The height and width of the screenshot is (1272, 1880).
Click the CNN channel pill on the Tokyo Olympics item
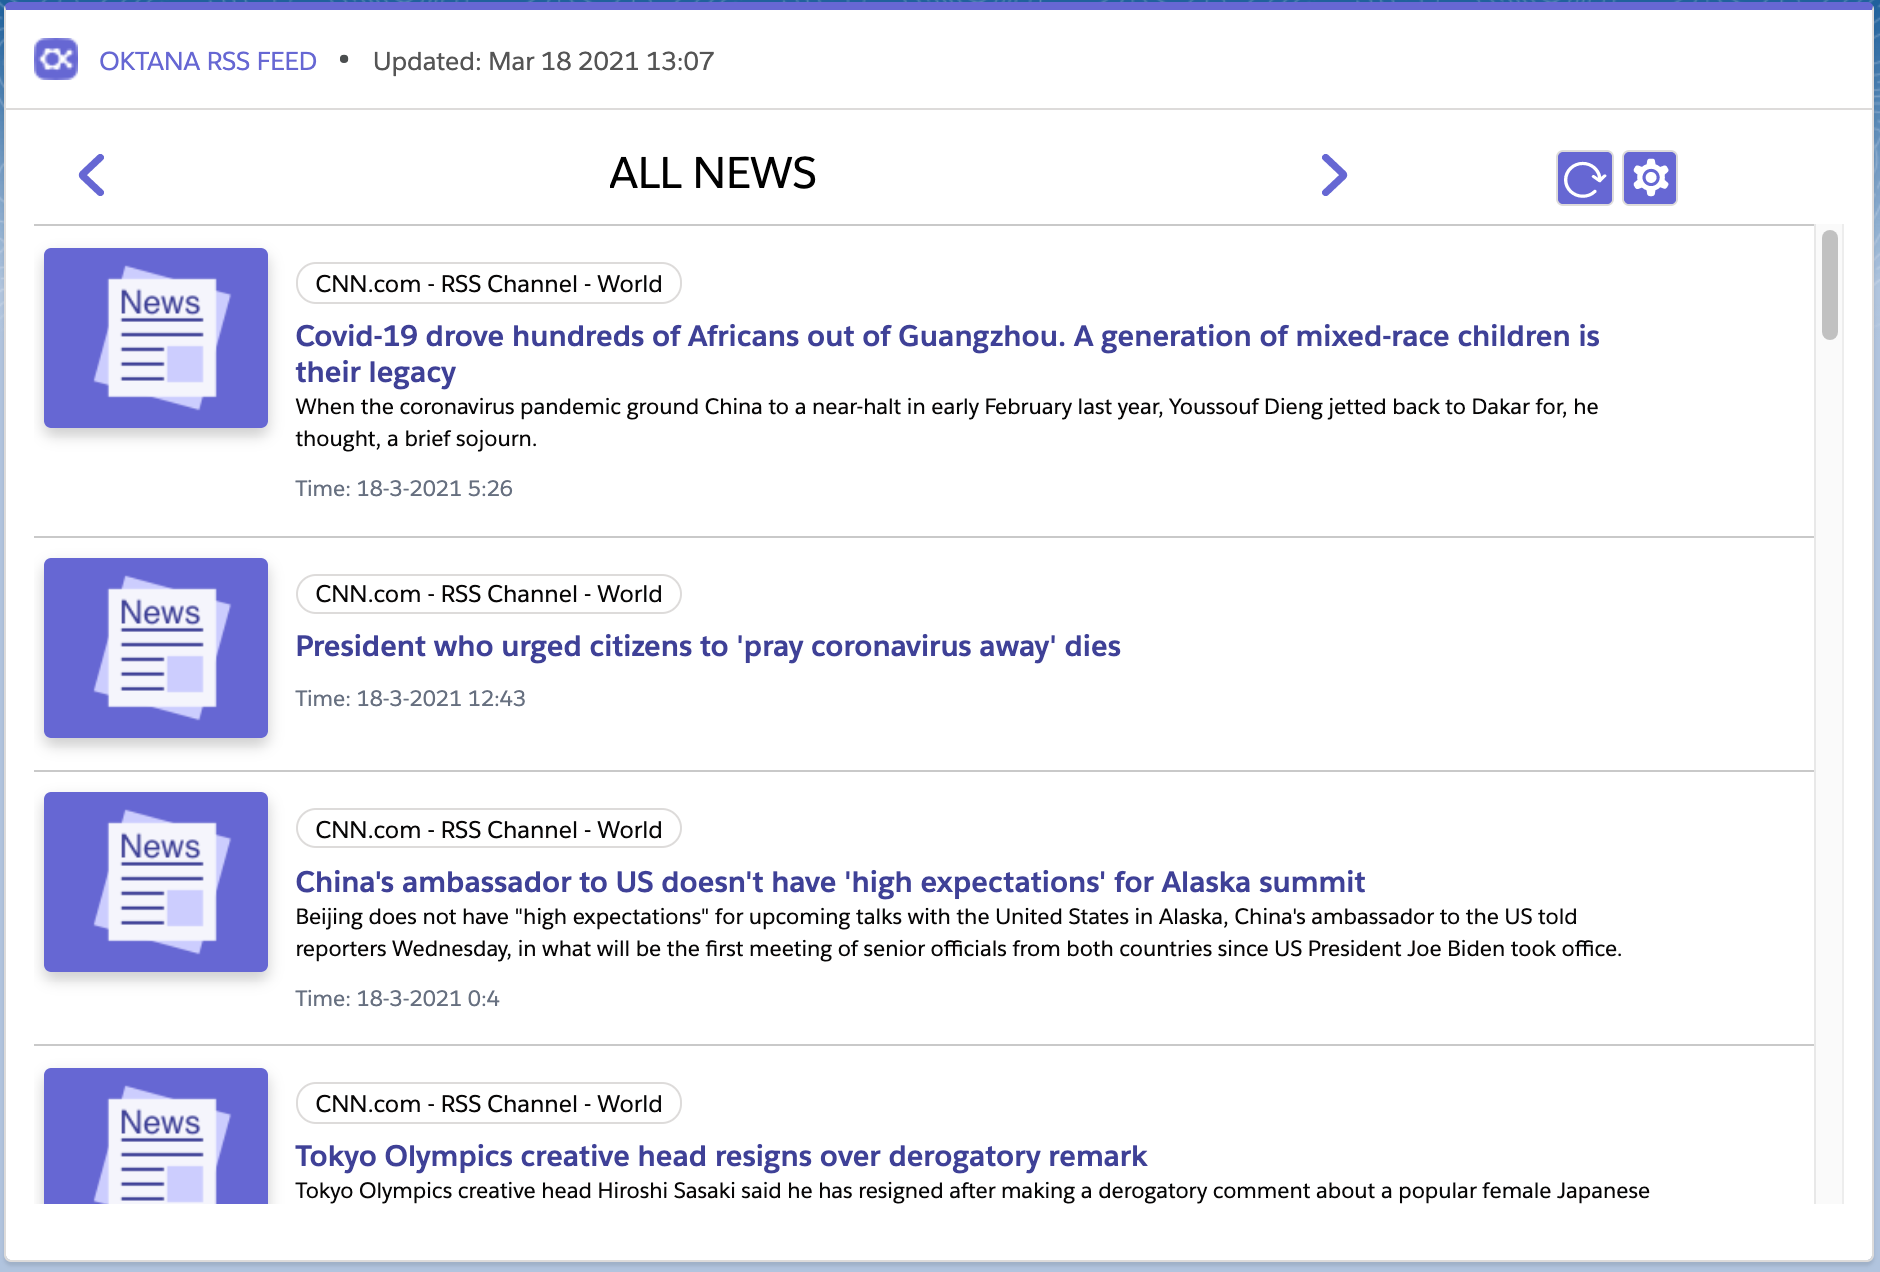point(488,1103)
